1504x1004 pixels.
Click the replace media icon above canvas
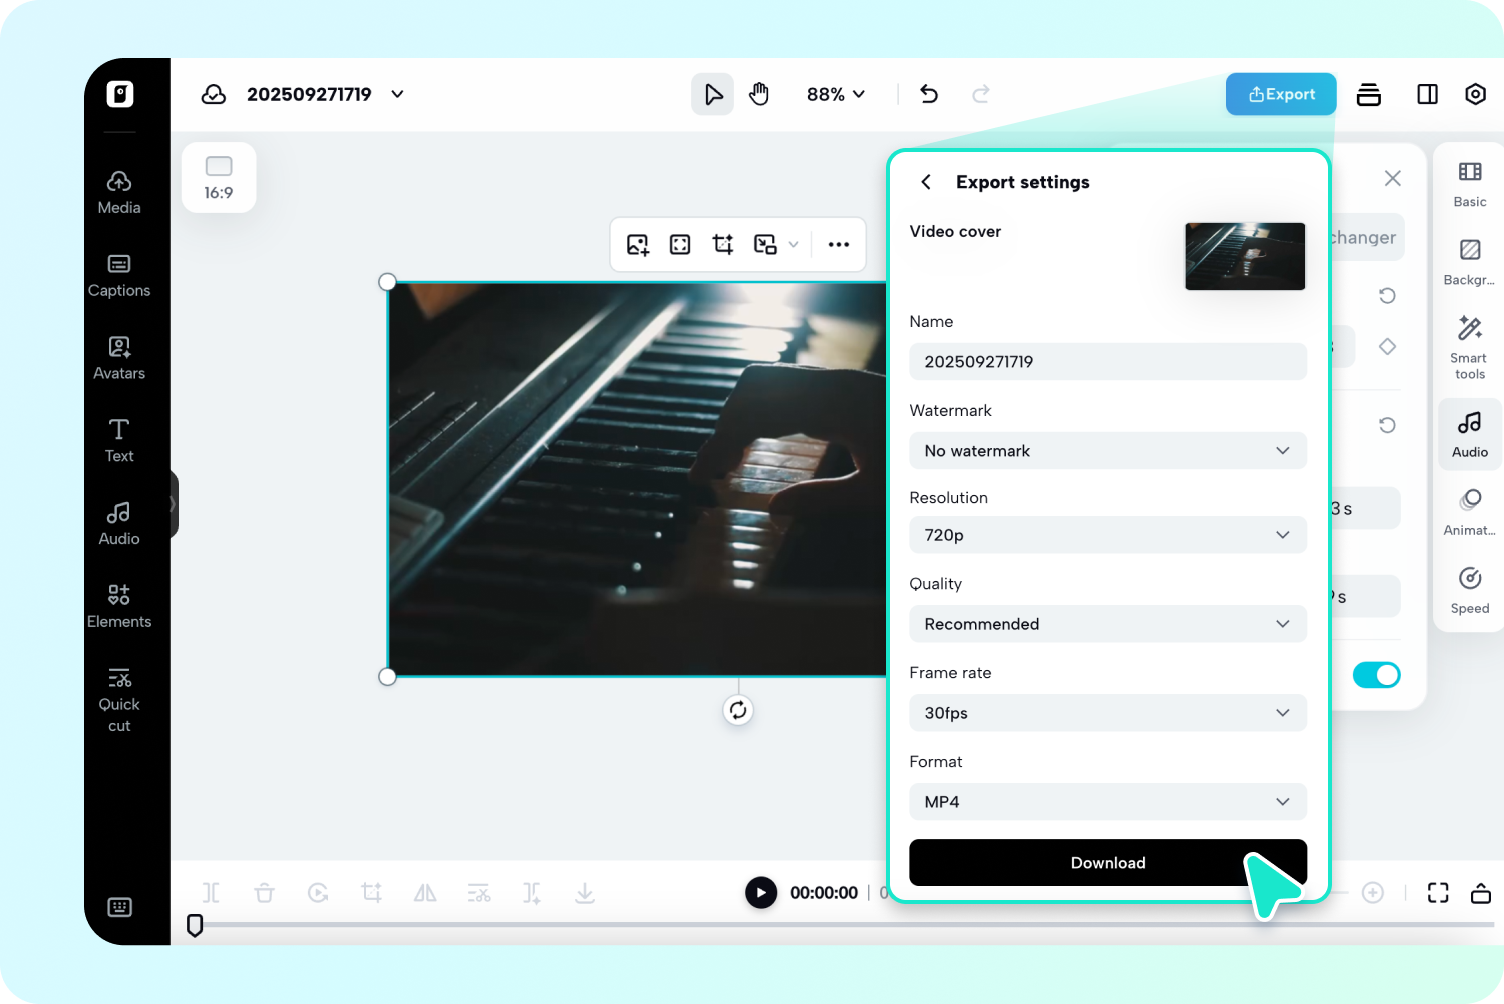(x=765, y=245)
